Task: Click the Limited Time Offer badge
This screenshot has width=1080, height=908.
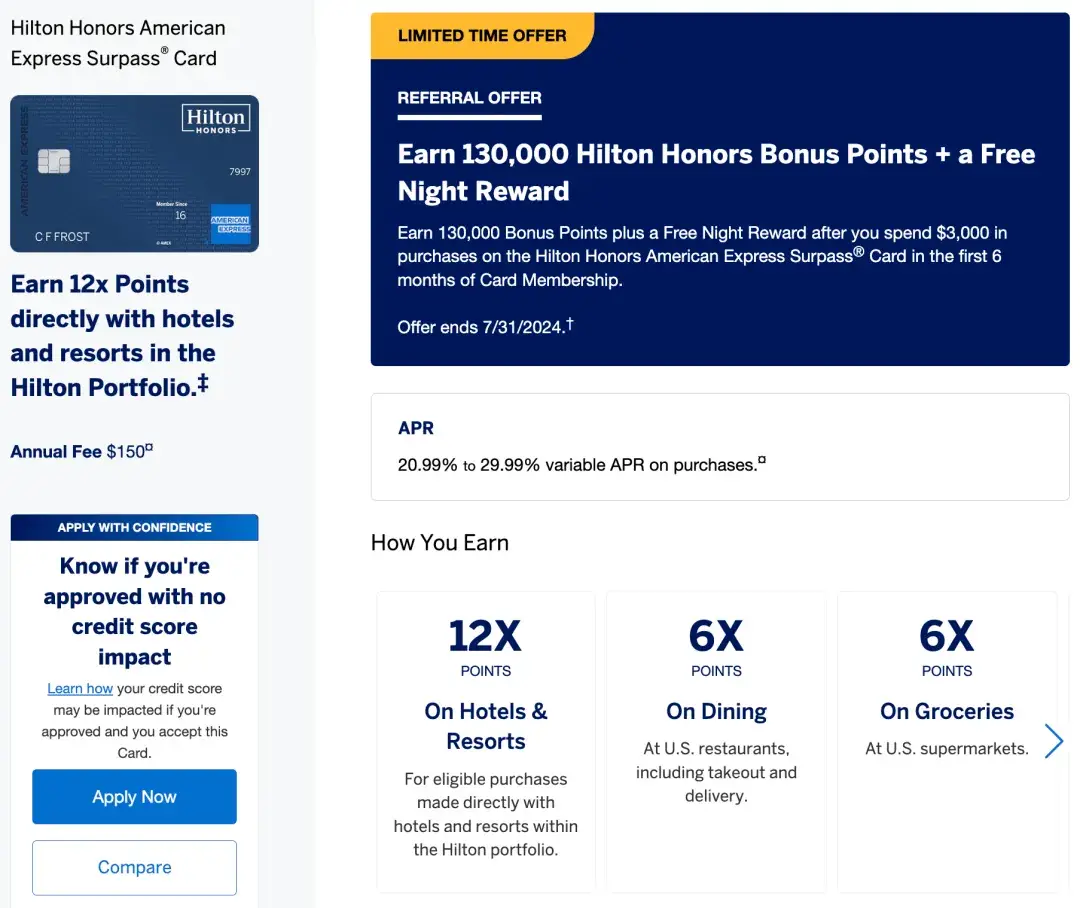Action: (x=482, y=36)
